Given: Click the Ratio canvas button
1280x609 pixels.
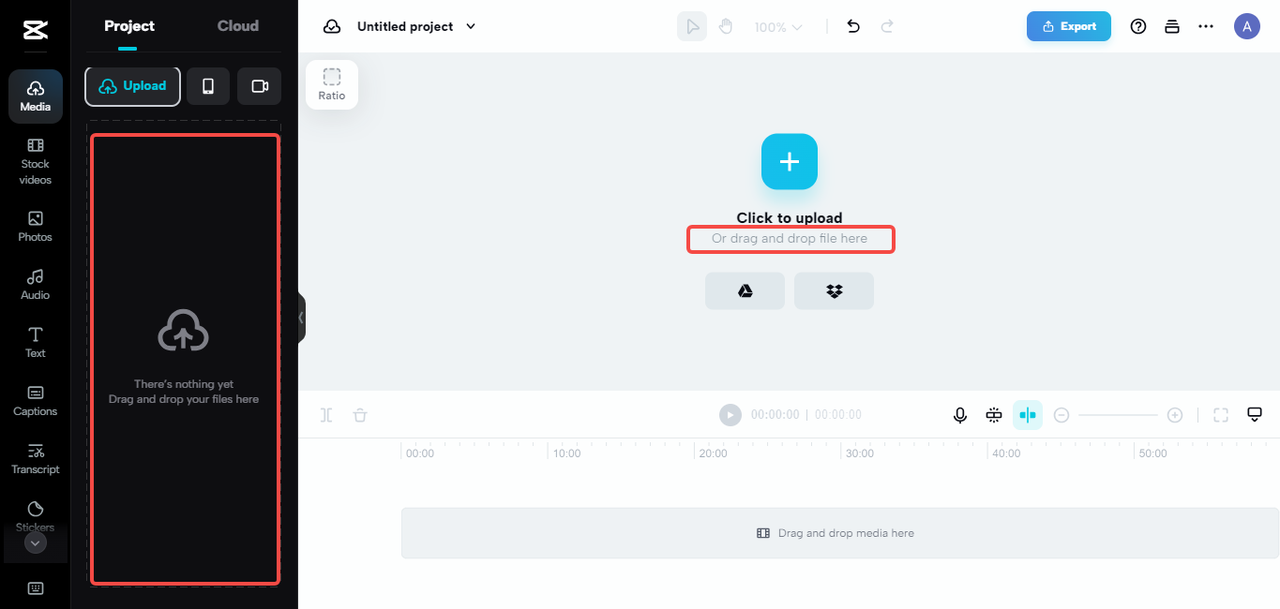Looking at the screenshot, I should (332, 84).
